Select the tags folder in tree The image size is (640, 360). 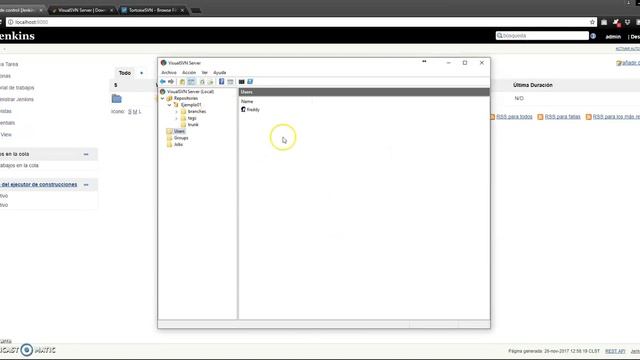[x=192, y=118]
